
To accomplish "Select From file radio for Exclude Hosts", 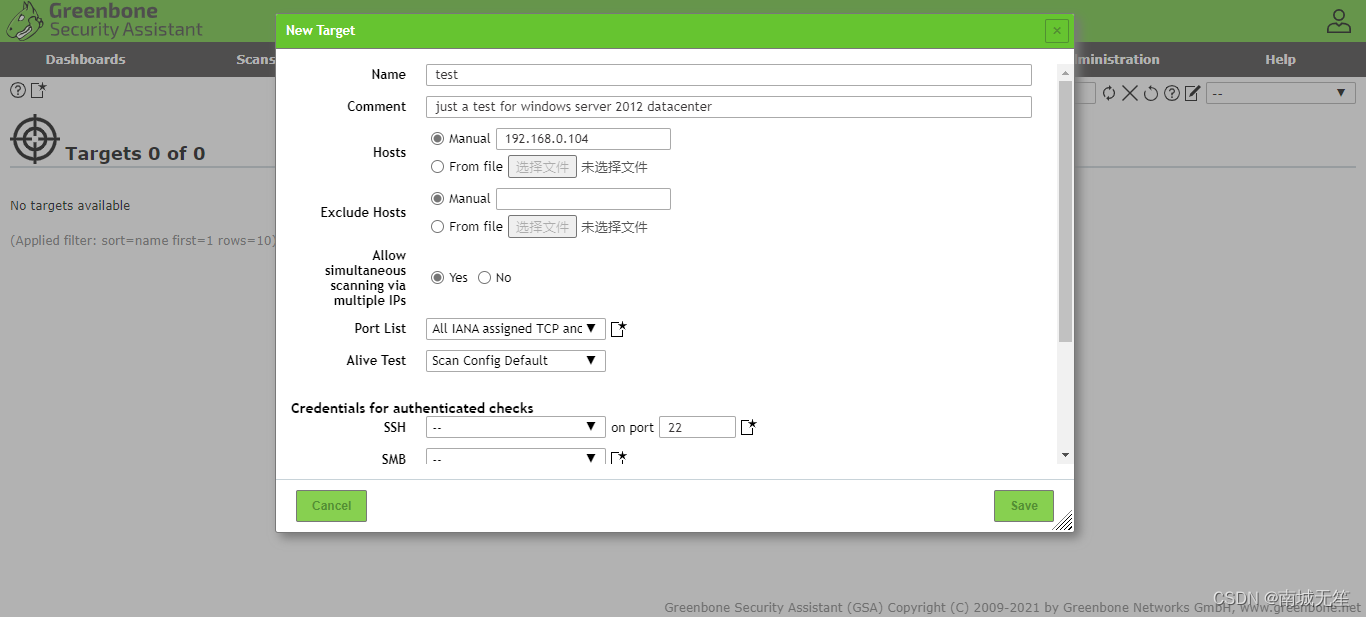I will (437, 227).
